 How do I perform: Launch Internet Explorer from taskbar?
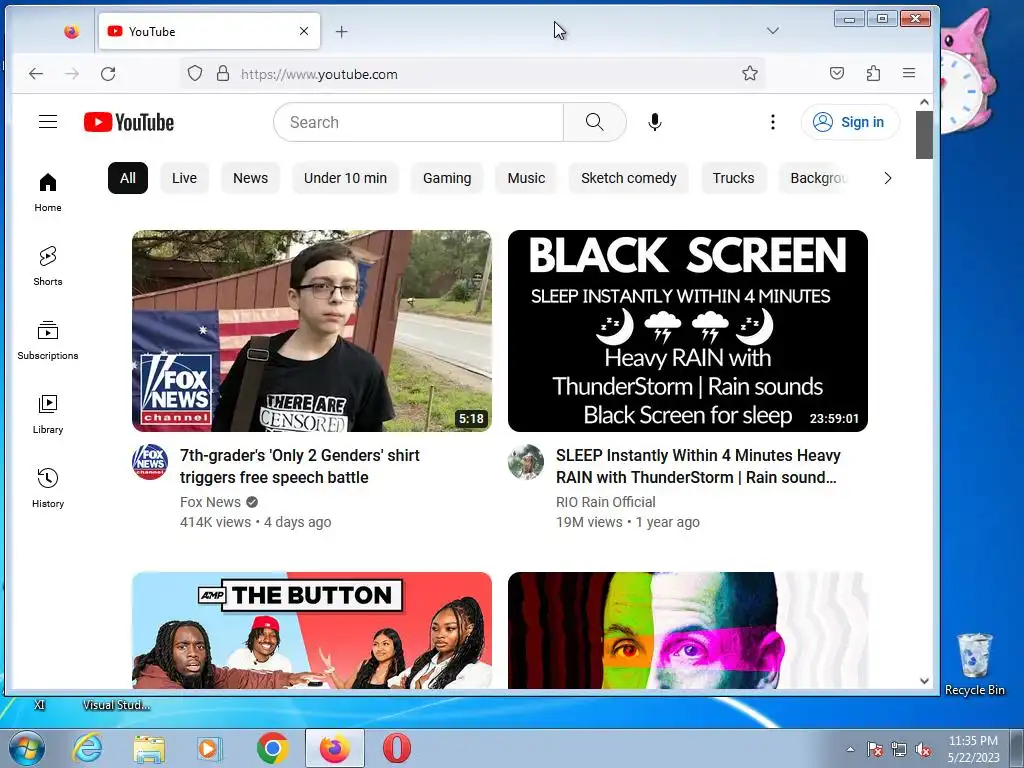point(87,748)
